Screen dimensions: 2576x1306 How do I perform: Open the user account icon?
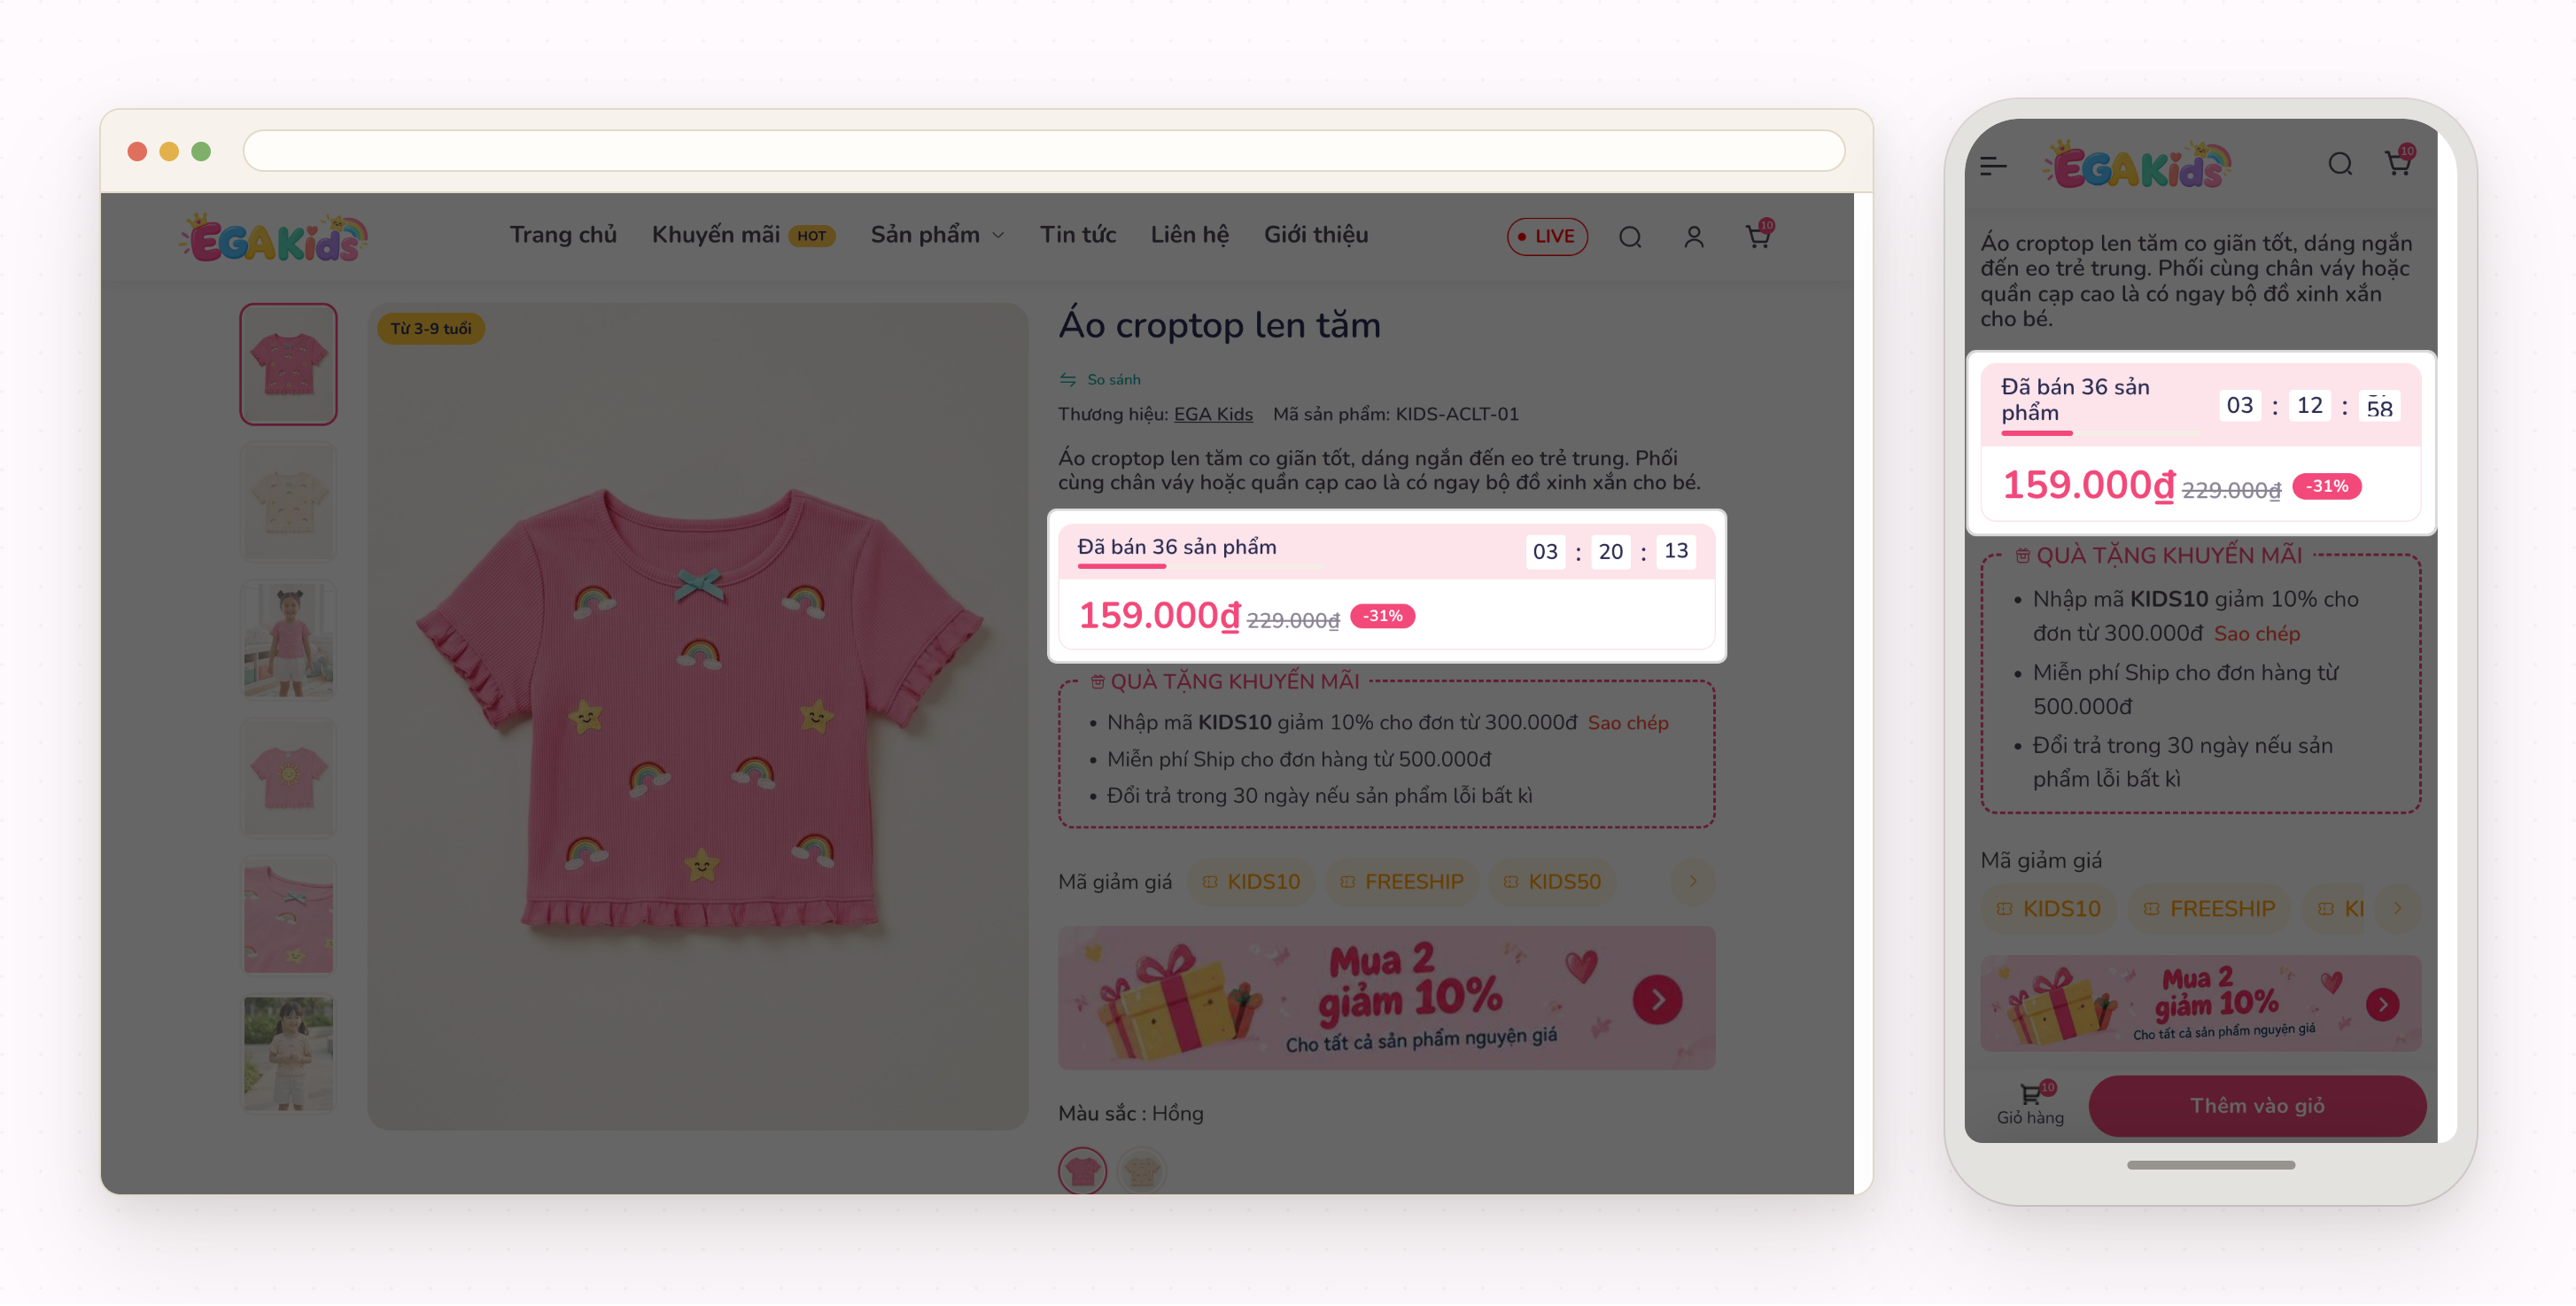pyautogui.click(x=1693, y=237)
